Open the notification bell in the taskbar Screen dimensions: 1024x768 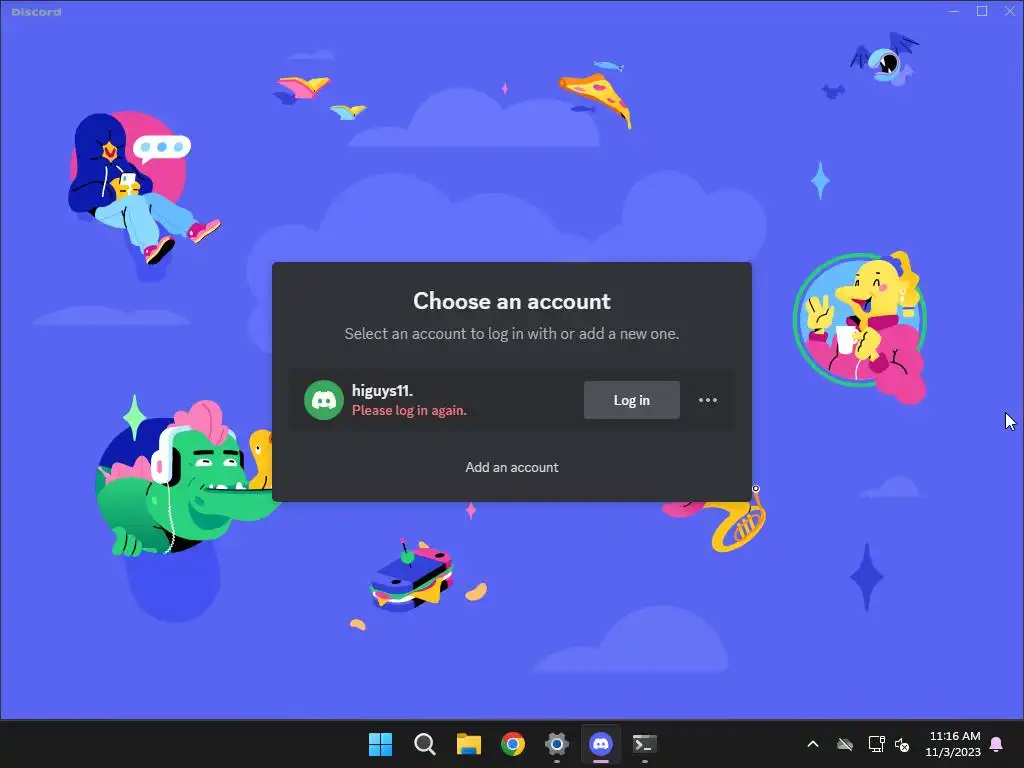pos(997,744)
